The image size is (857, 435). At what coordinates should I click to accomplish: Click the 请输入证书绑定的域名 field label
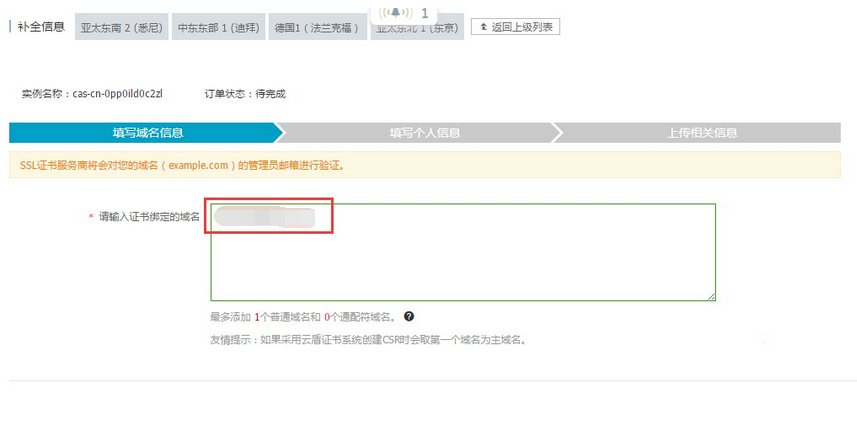(149, 217)
